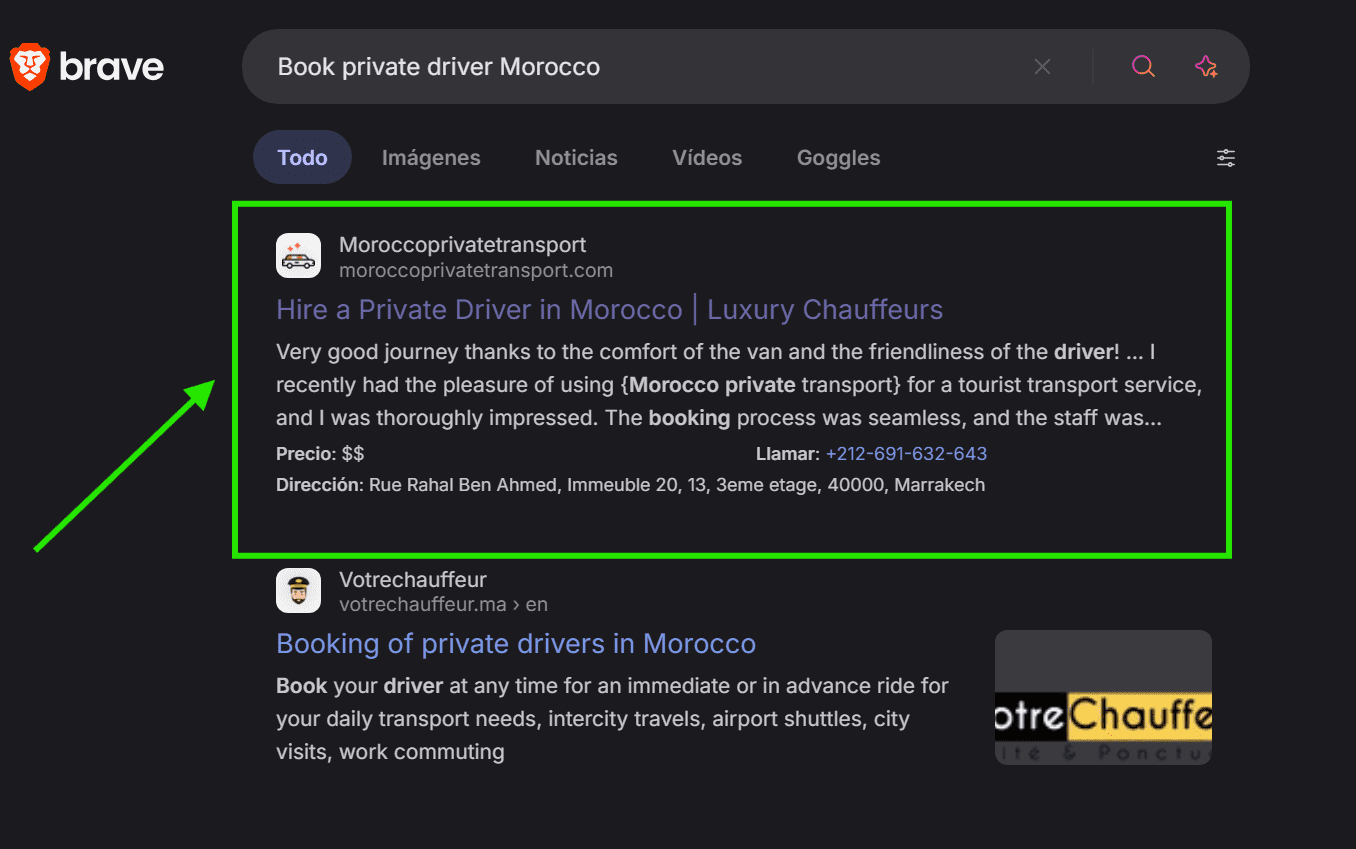Switch to the Imágenes tab
The height and width of the screenshot is (849, 1356).
pos(431,158)
